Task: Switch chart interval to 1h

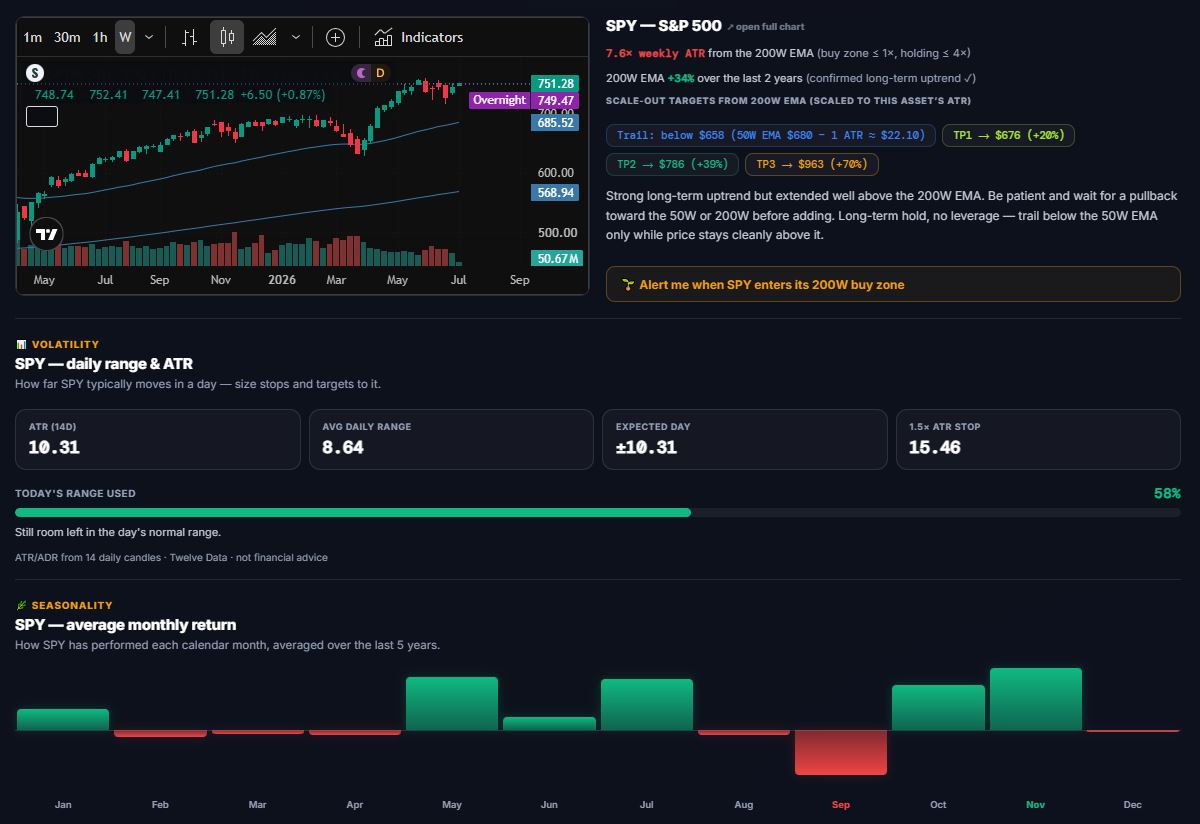Action: [x=100, y=37]
